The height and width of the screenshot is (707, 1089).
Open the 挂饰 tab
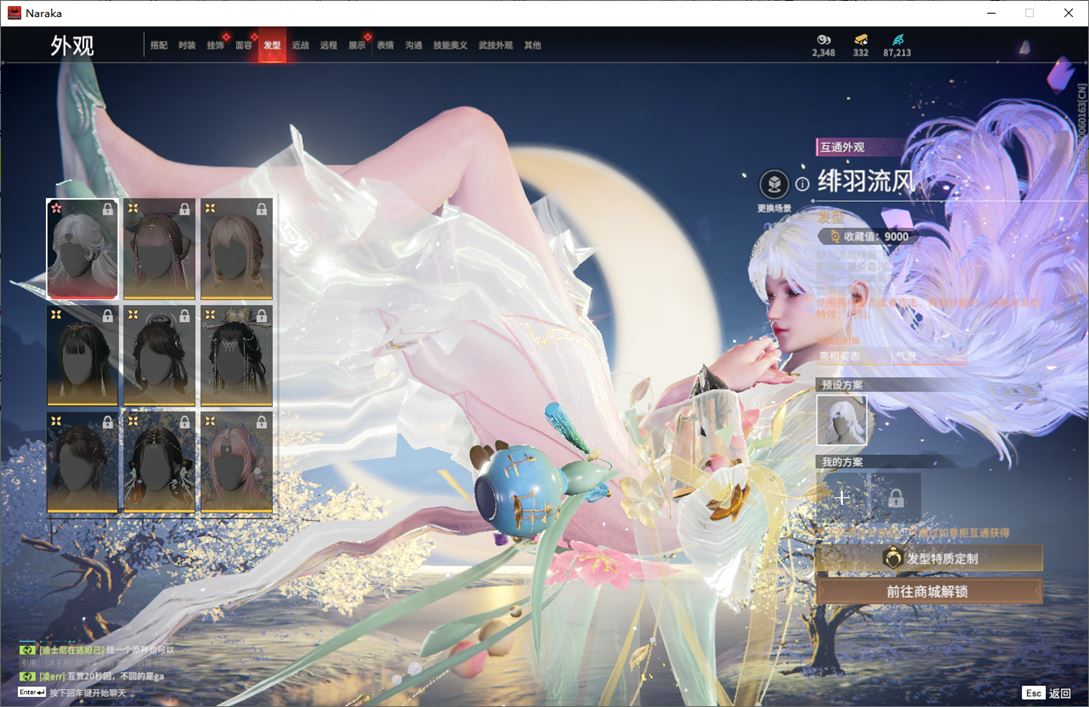pos(215,45)
